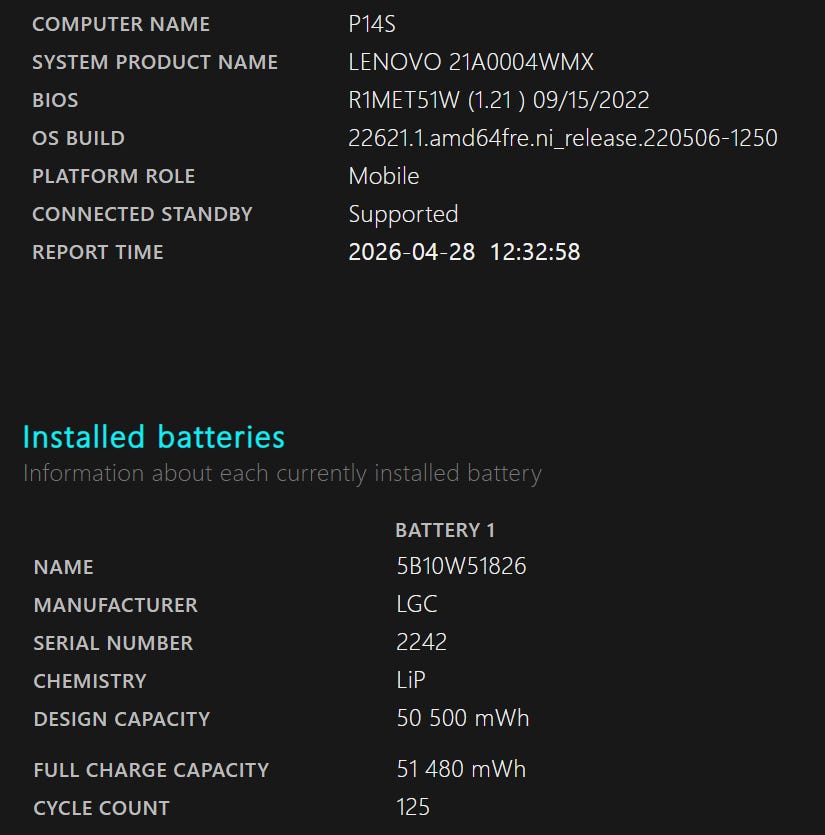Click design capacity 50 500 mWh
The height and width of the screenshot is (835, 825).
(462, 719)
